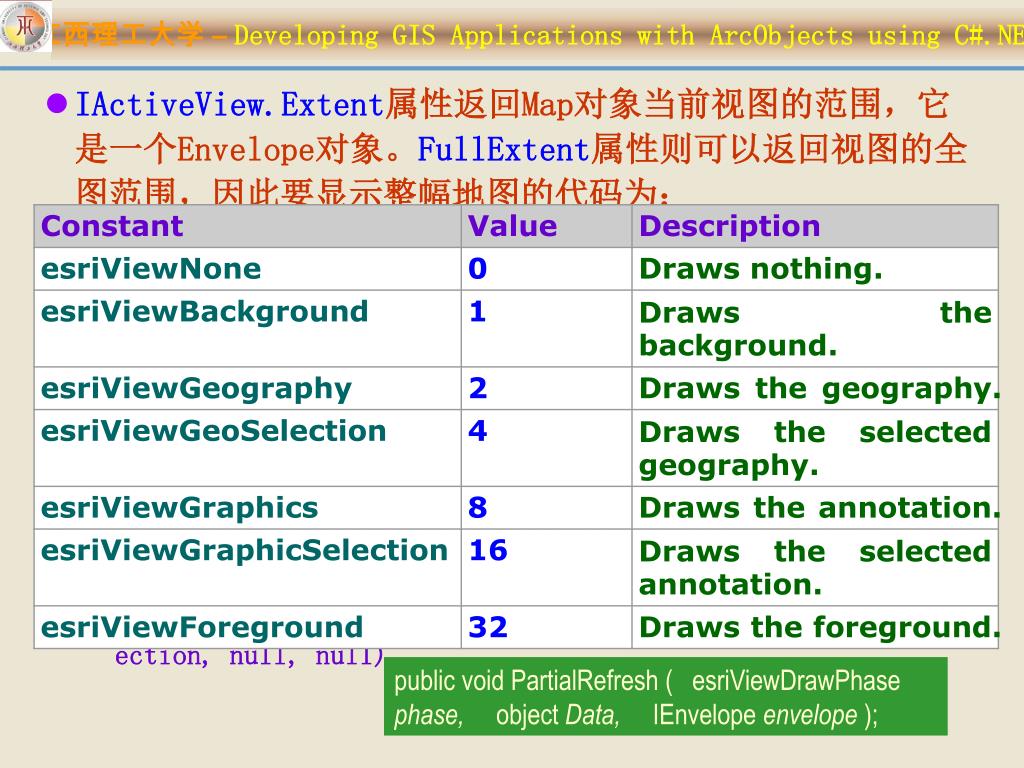Click the 'Draws the selected annotation.' description

814,568
